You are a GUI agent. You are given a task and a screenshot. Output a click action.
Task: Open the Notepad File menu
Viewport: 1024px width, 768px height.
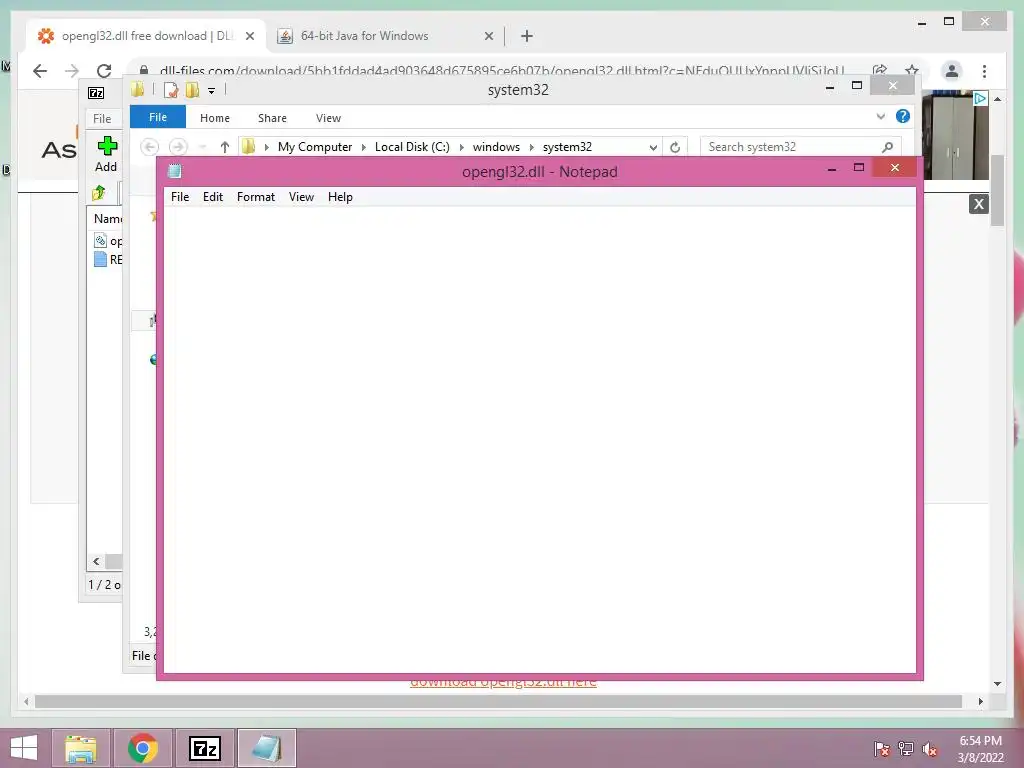pos(180,197)
